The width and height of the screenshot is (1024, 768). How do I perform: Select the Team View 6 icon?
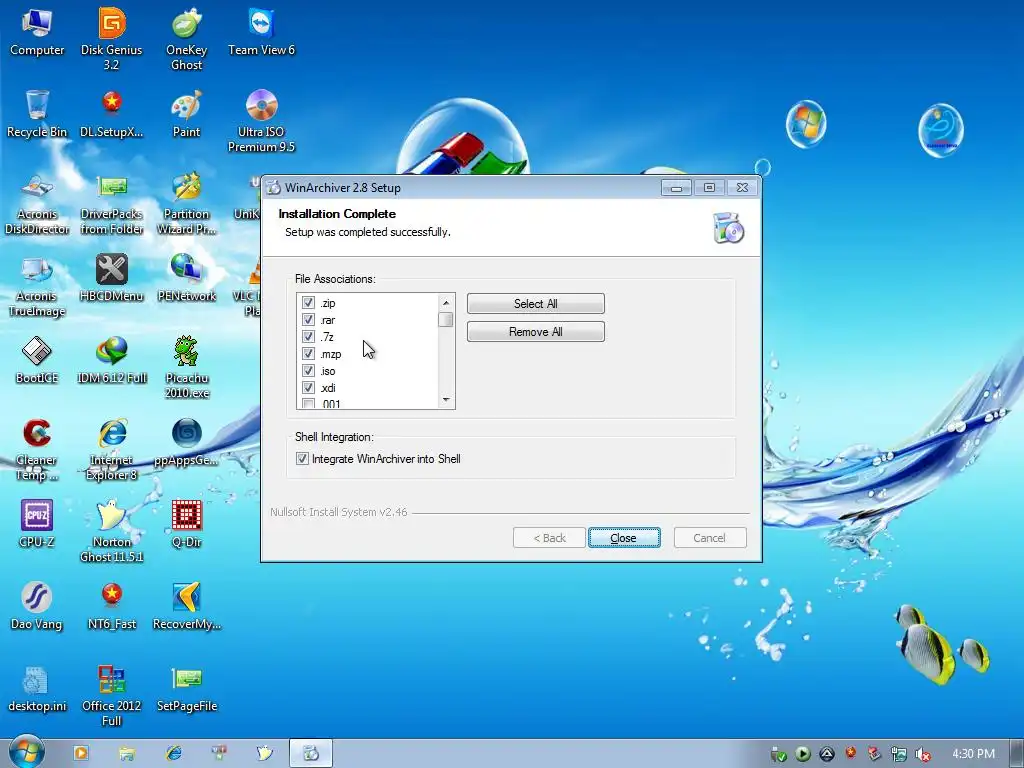[261, 33]
